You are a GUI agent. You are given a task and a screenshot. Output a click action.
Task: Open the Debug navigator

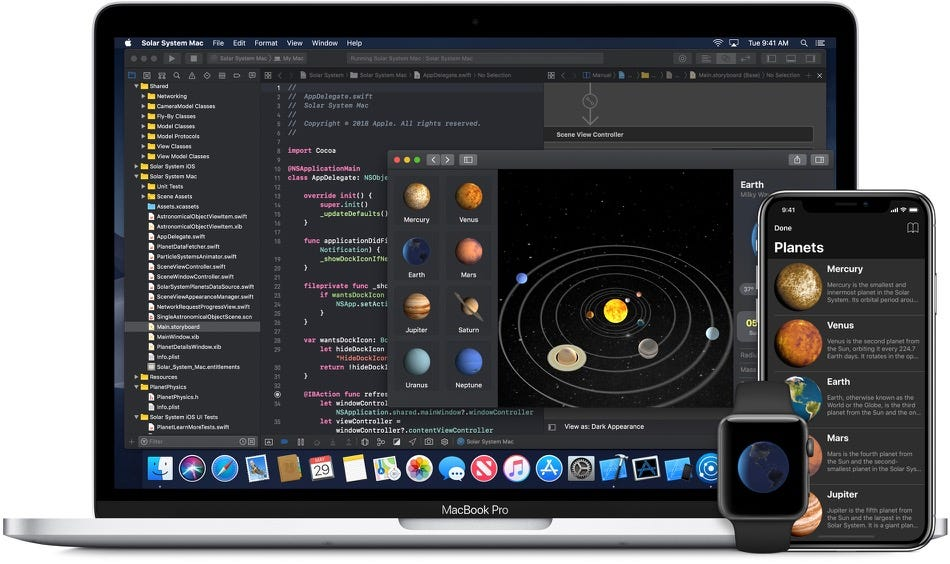pos(222,76)
